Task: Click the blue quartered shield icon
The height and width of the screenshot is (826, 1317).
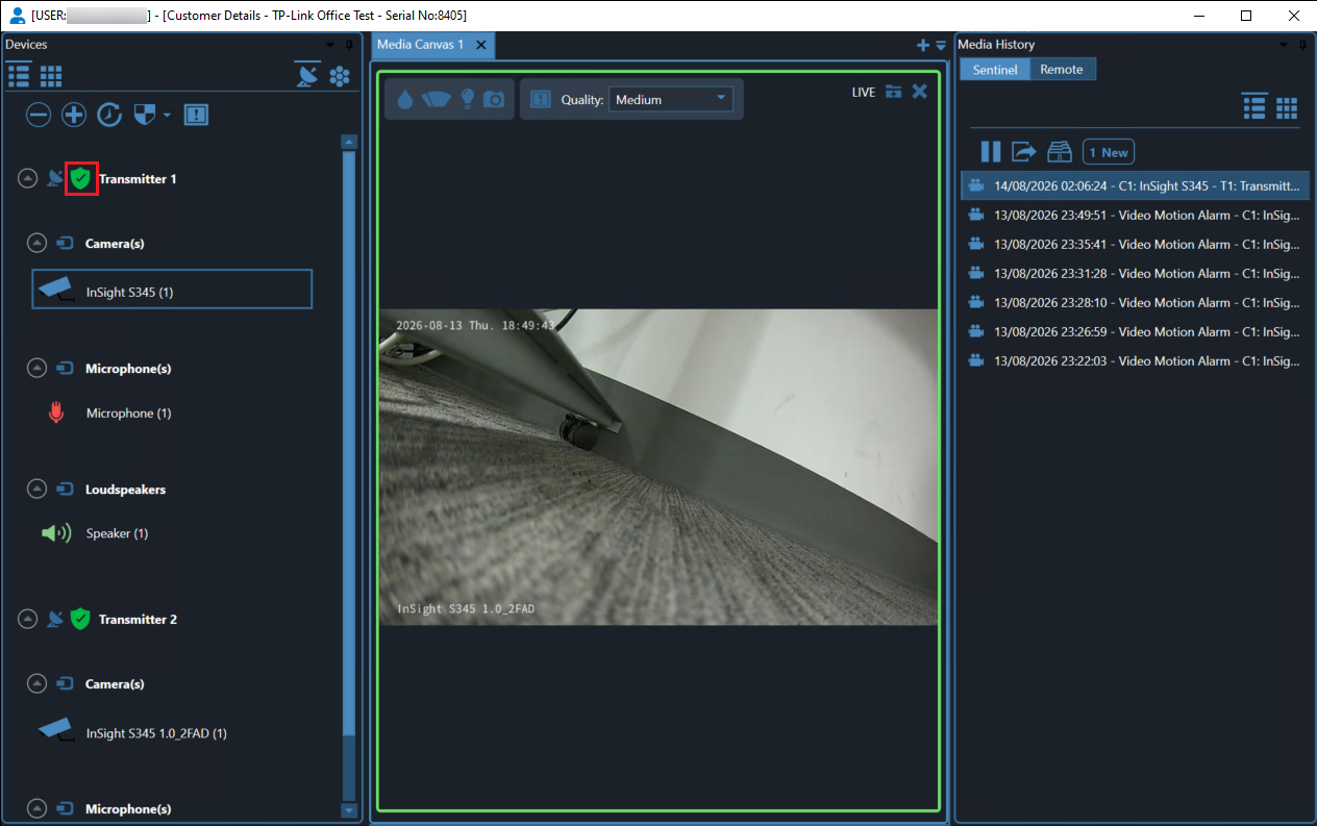Action: pos(145,115)
